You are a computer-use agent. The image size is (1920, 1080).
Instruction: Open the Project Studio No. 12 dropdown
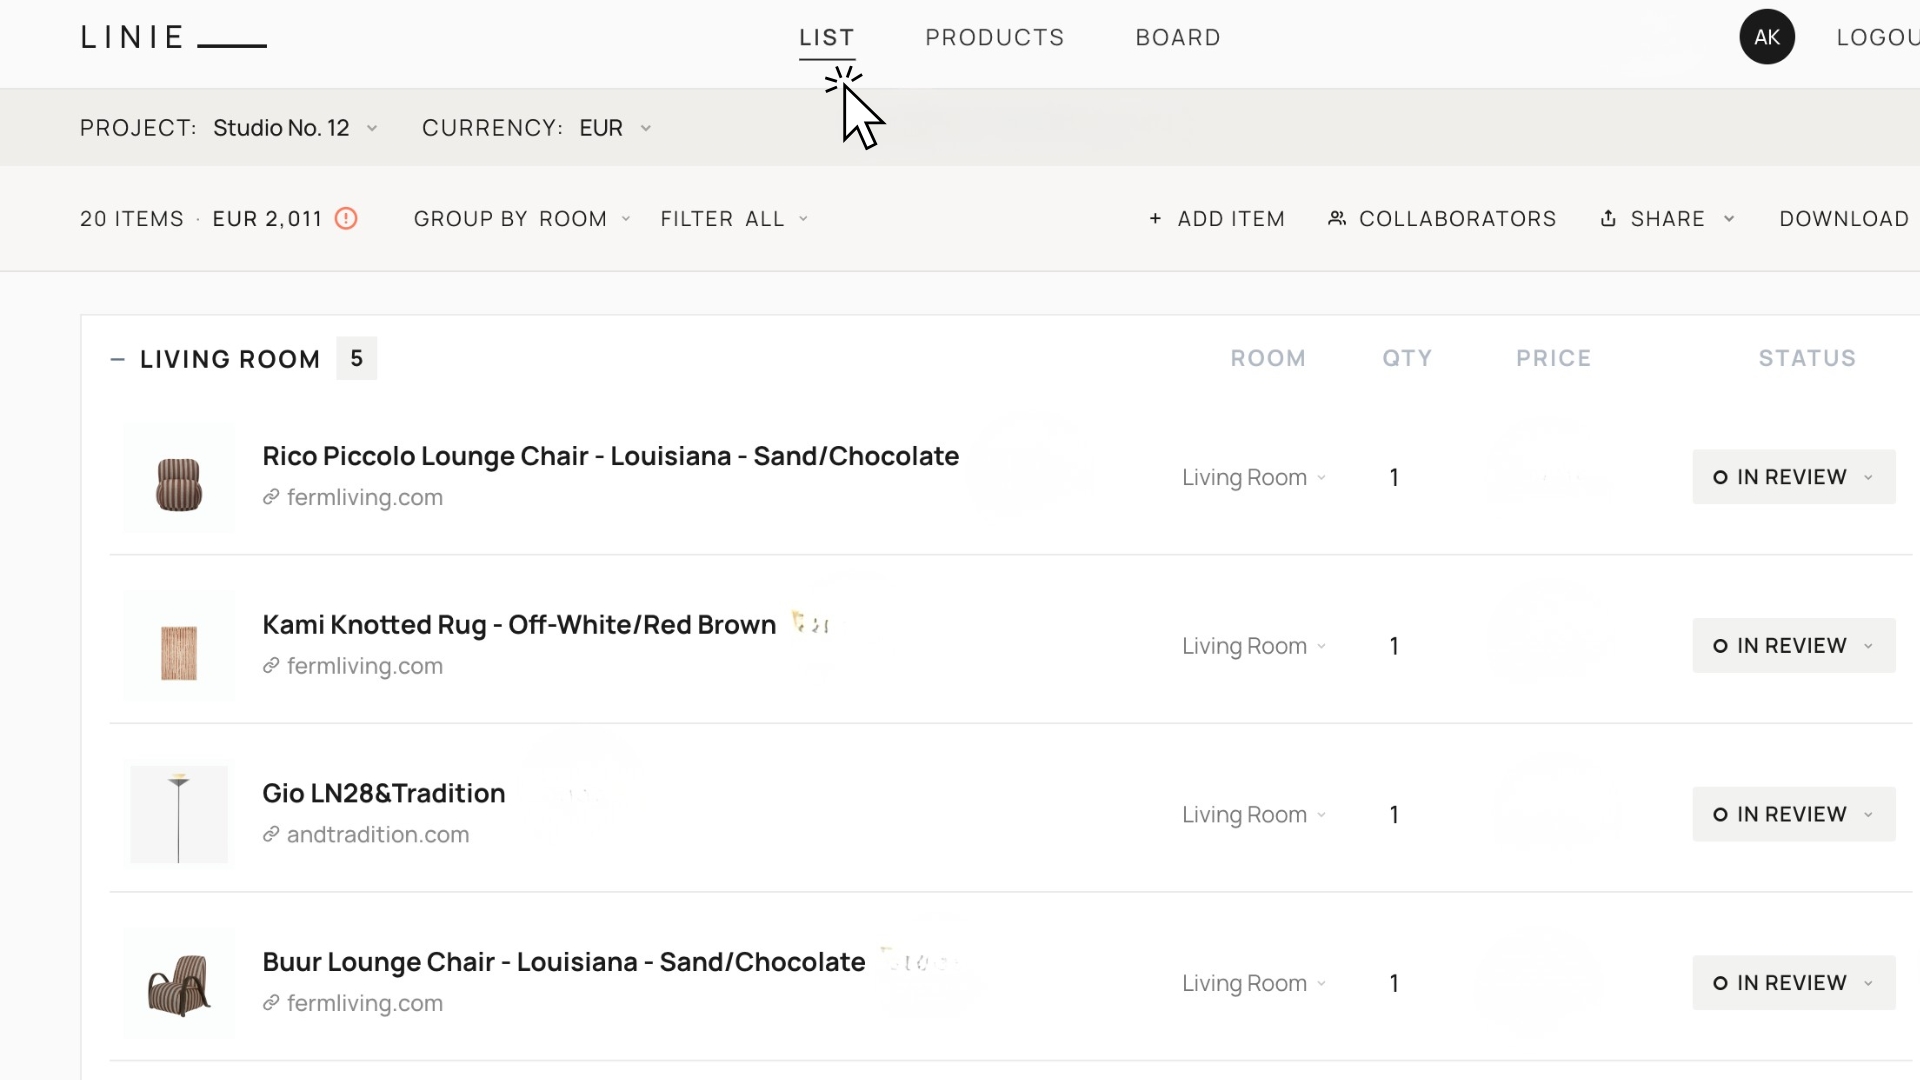[x=295, y=128]
